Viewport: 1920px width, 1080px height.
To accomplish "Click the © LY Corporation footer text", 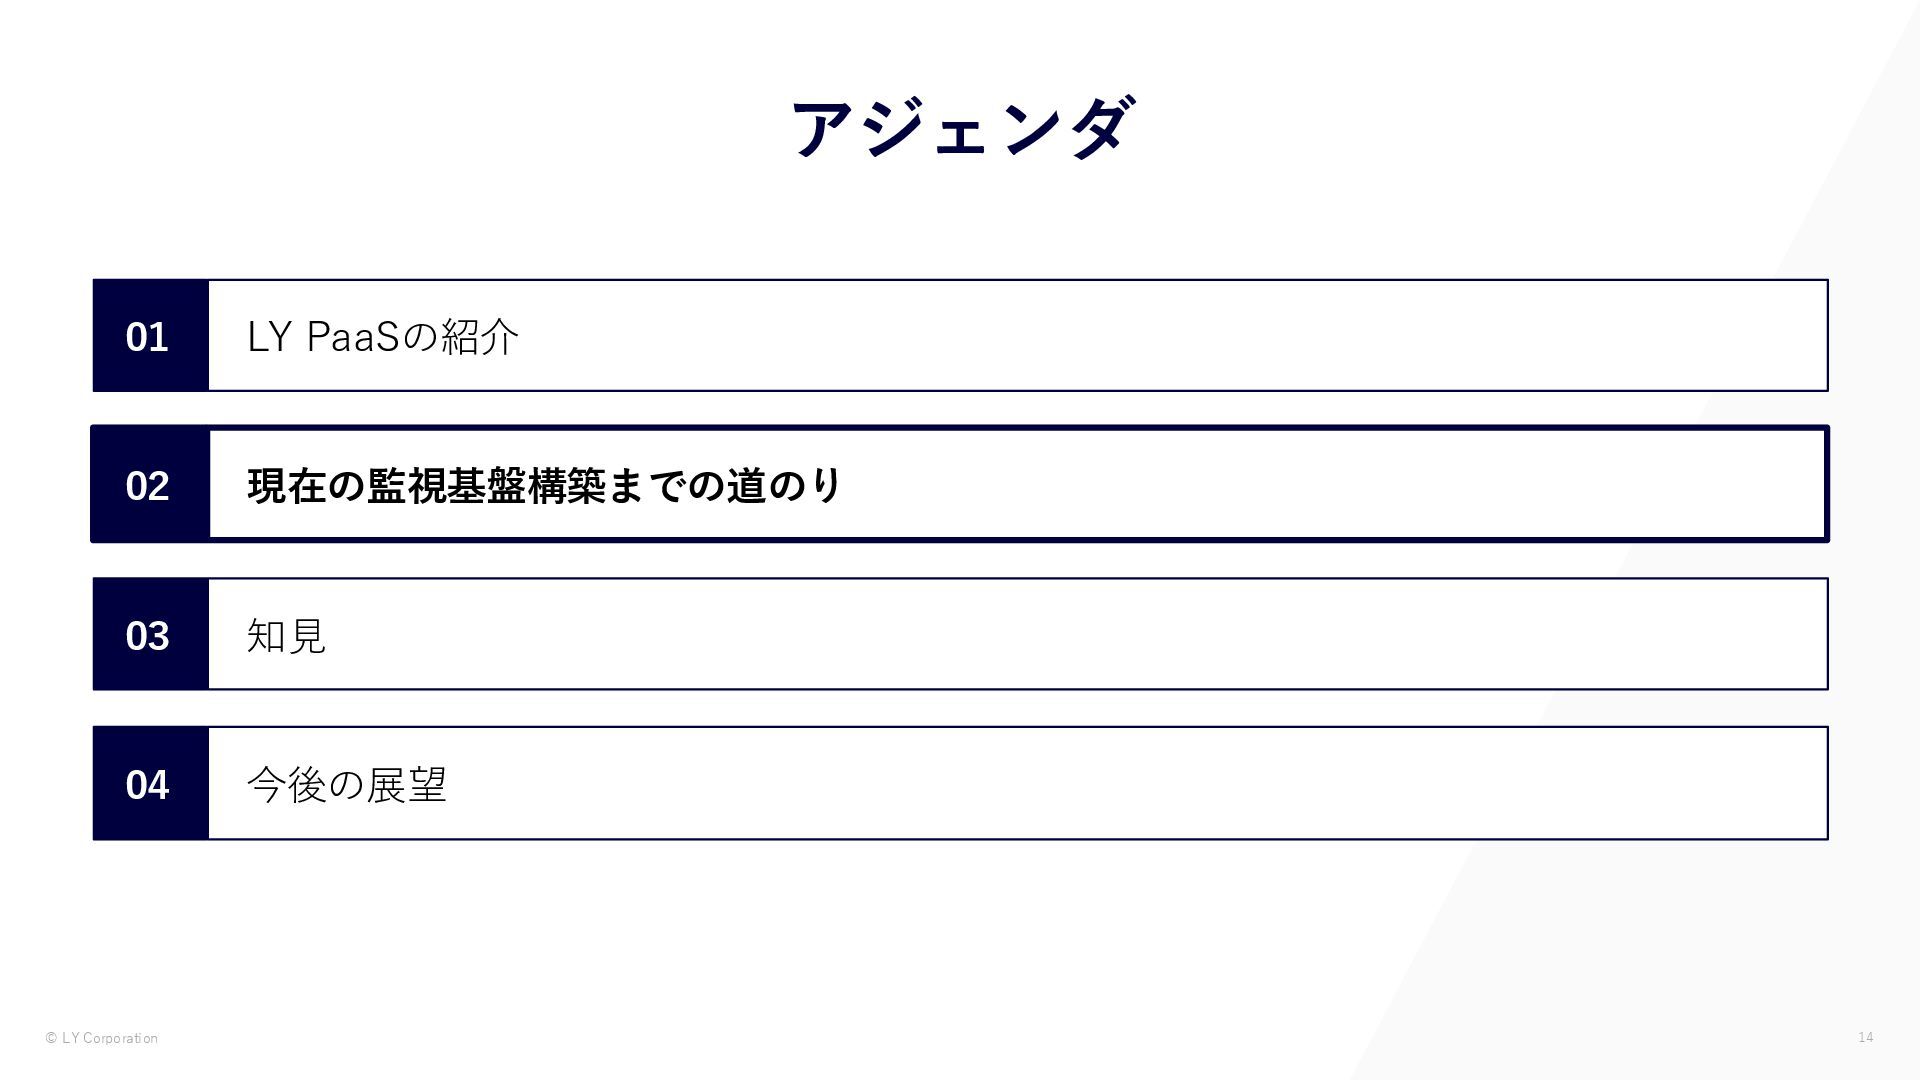I will [x=102, y=1038].
